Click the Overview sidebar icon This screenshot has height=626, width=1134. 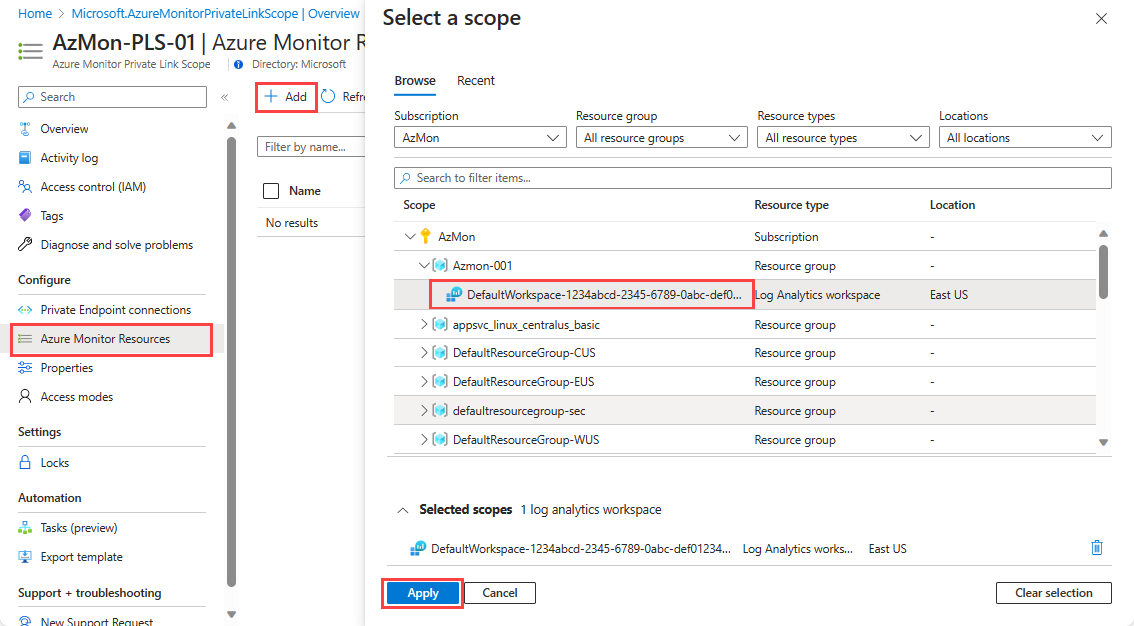(x=25, y=129)
